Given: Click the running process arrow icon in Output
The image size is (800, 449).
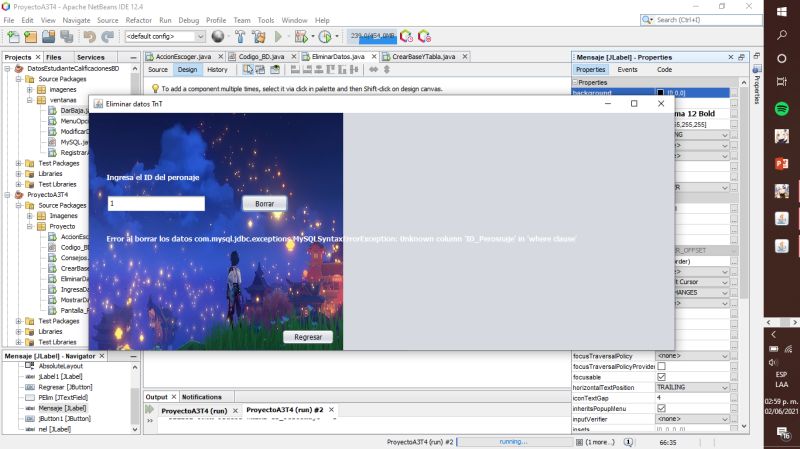Looking at the screenshot, I should (x=149, y=409).
